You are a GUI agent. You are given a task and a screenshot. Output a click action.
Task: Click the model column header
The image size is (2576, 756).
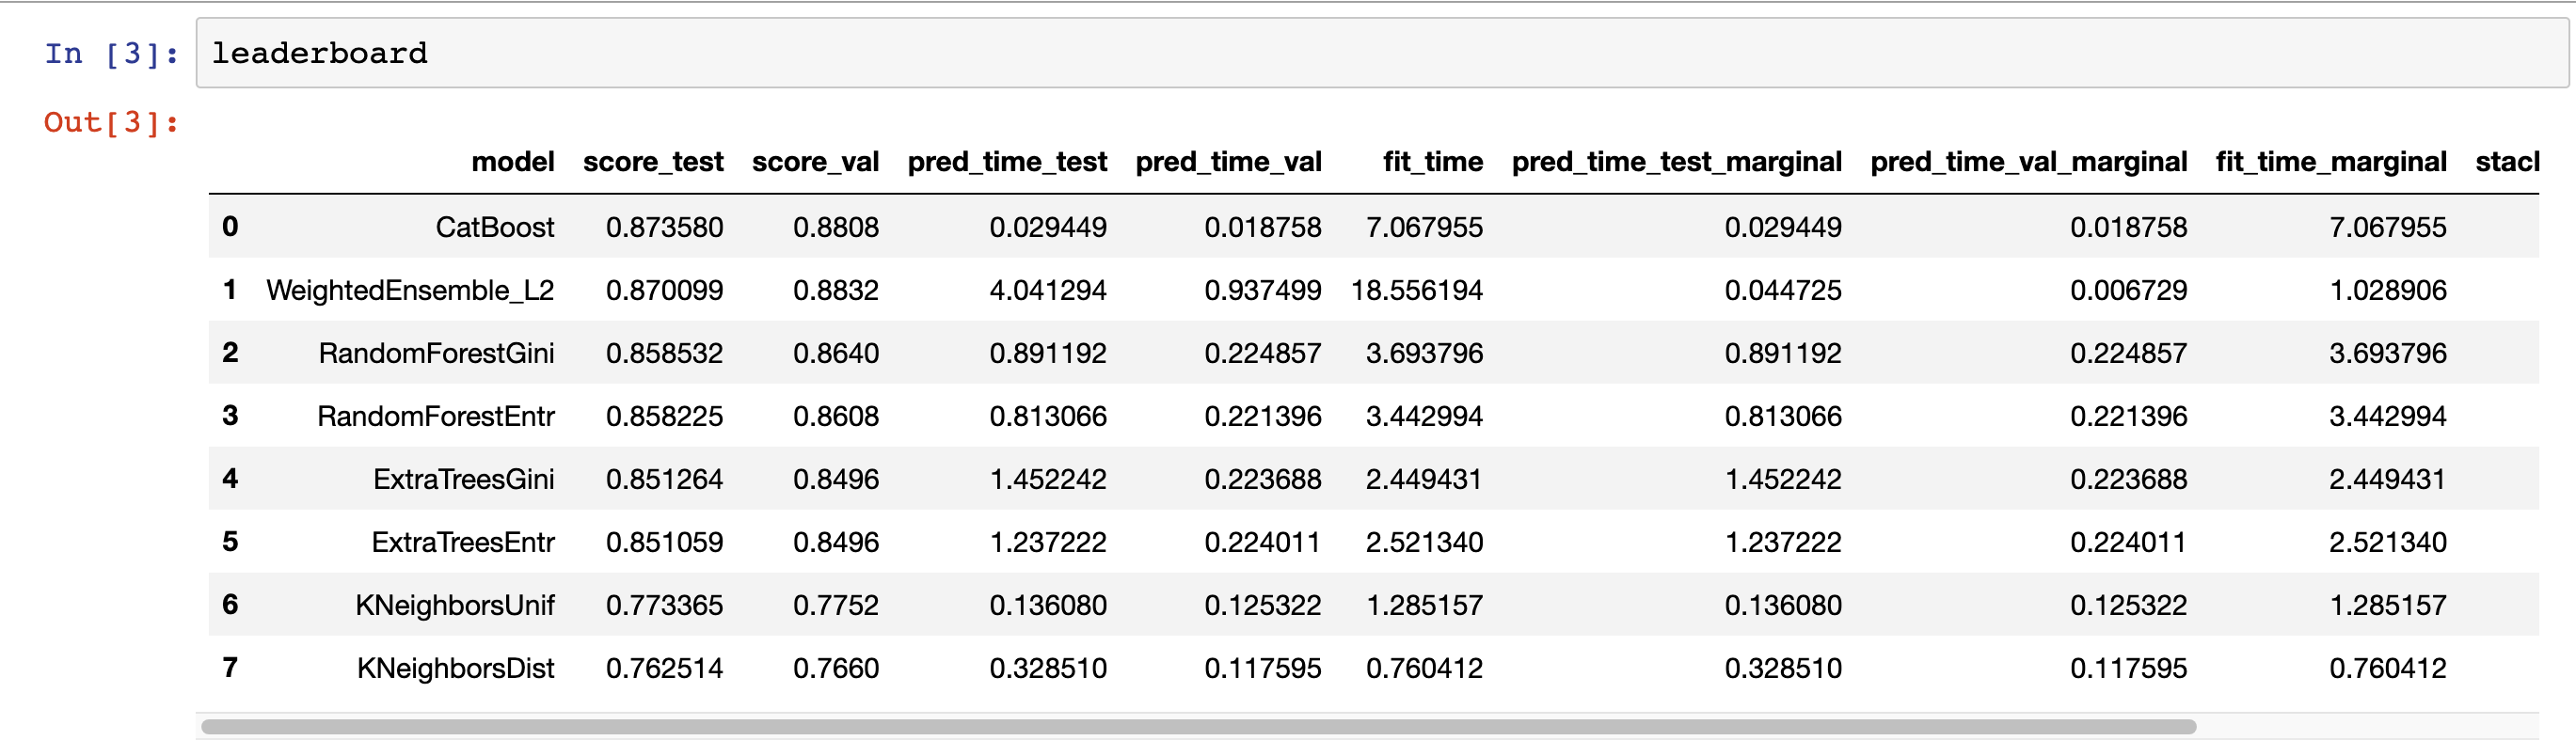pyautogui.click(x=513, y=162)
